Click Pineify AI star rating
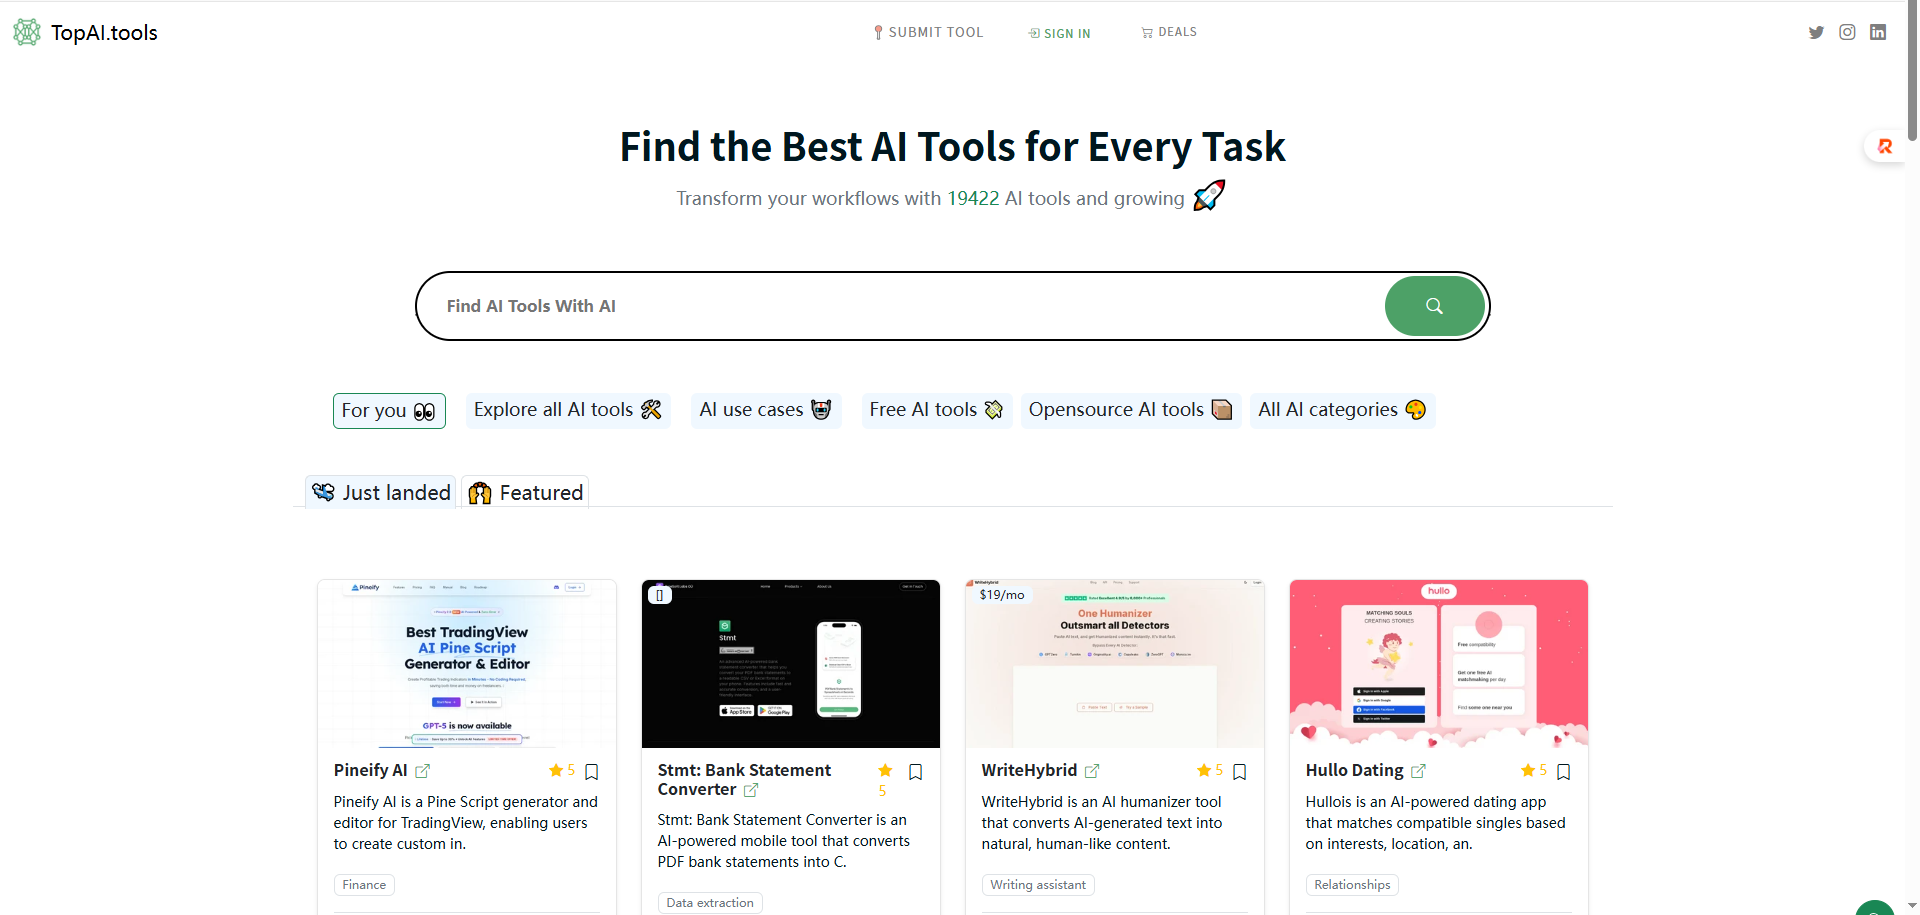This screenshot has width=1920, height=915. point(562,770)
